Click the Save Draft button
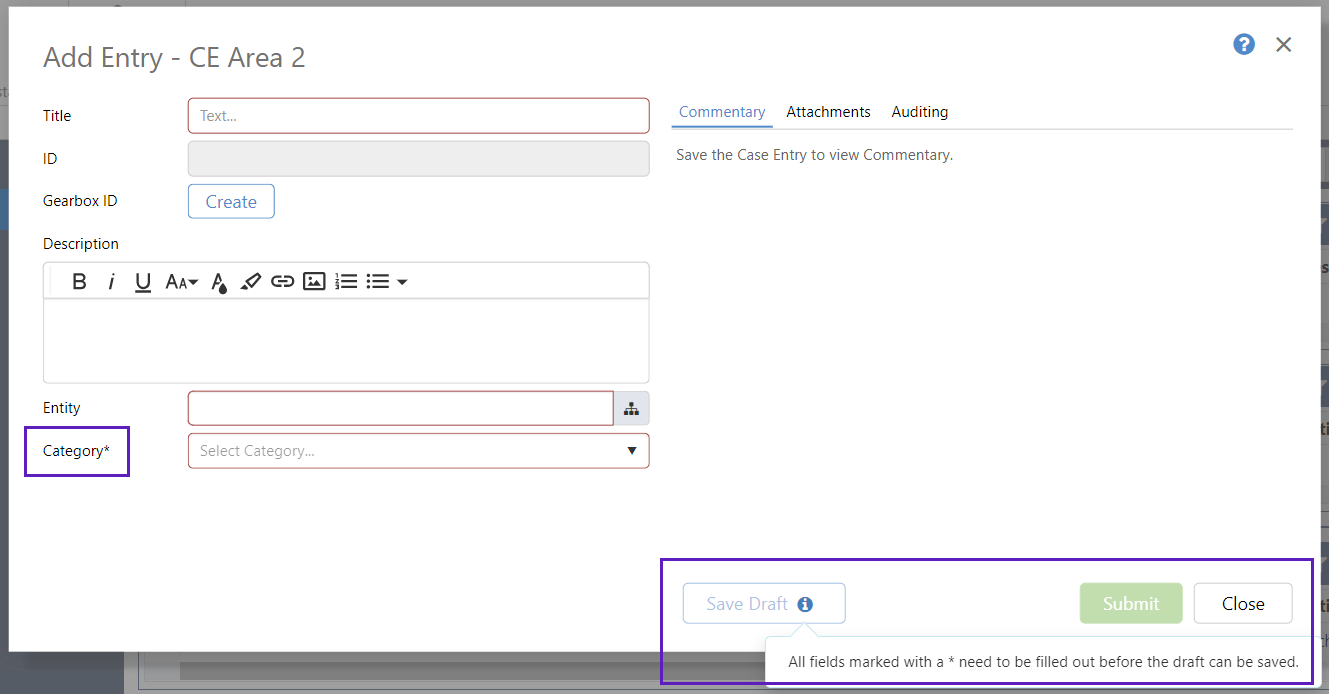The image size is (1329, 694). pos(764,604)
